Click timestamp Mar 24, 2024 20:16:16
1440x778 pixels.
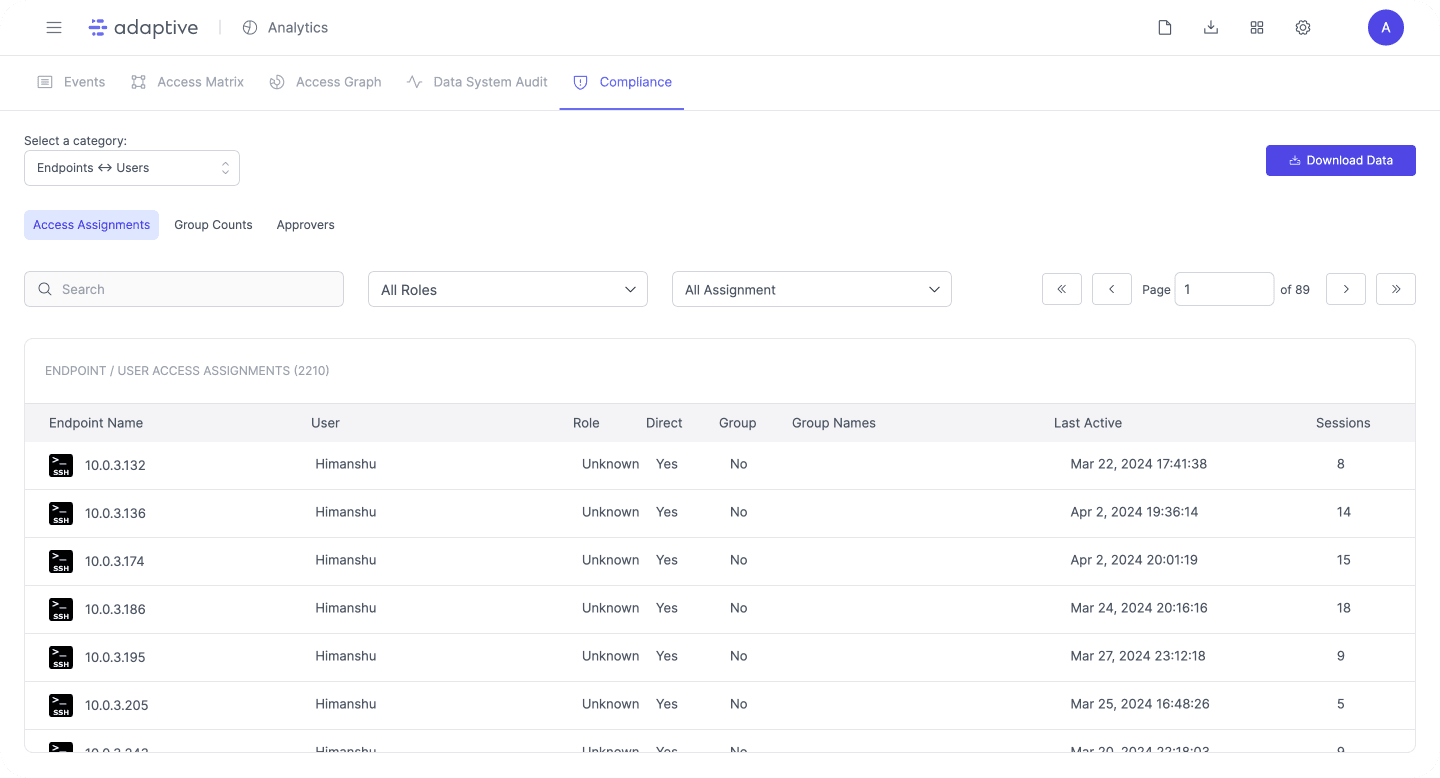(x=1139, y=608)
